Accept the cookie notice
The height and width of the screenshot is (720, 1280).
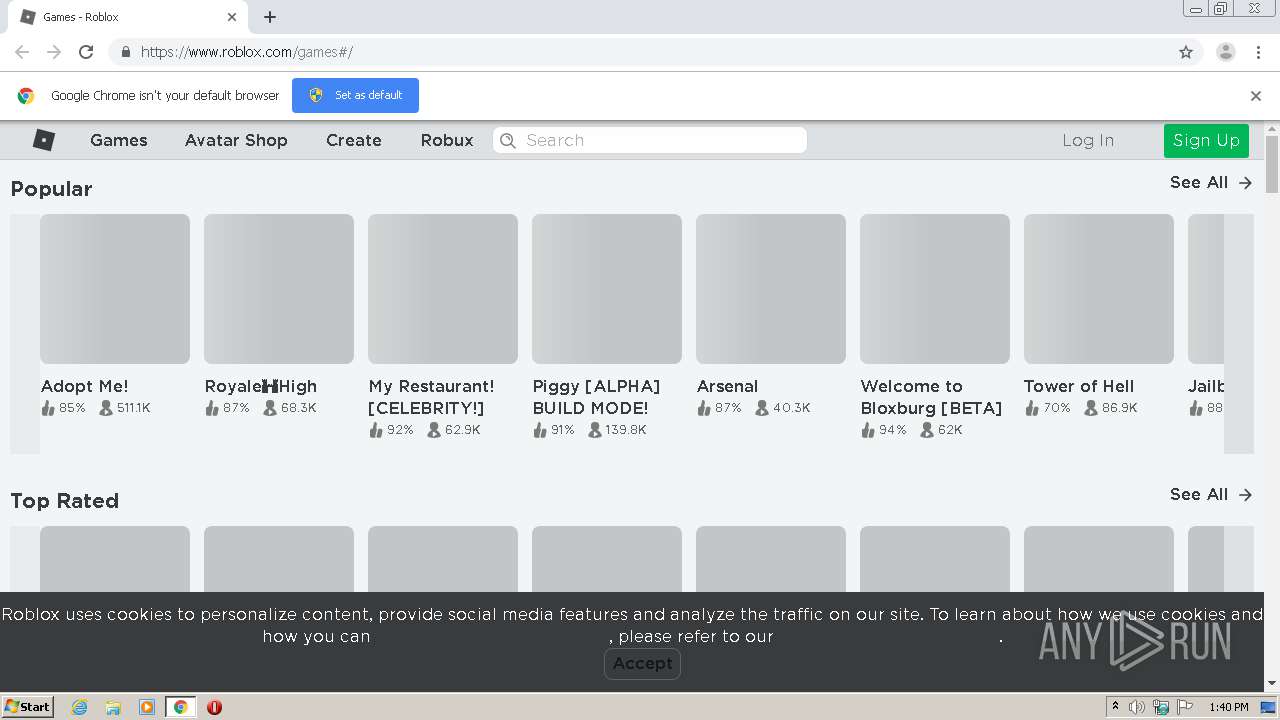(x=642, y=663)
